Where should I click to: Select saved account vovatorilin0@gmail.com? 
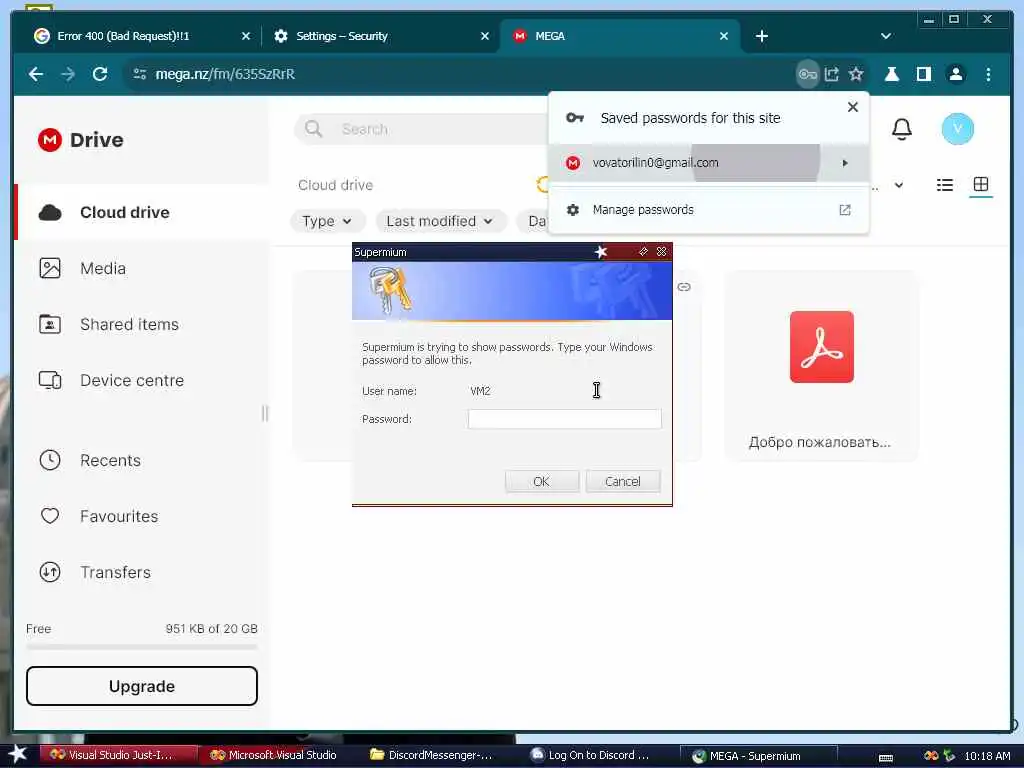click(709, 163)
